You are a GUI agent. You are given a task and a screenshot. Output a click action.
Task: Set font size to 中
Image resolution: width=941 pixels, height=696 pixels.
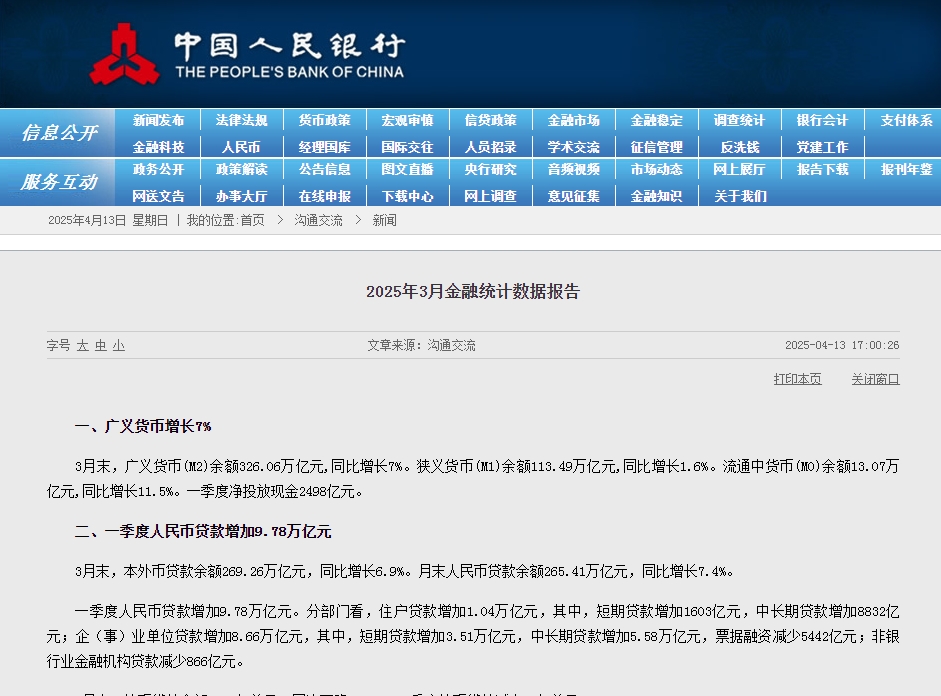tap(100, 345)
